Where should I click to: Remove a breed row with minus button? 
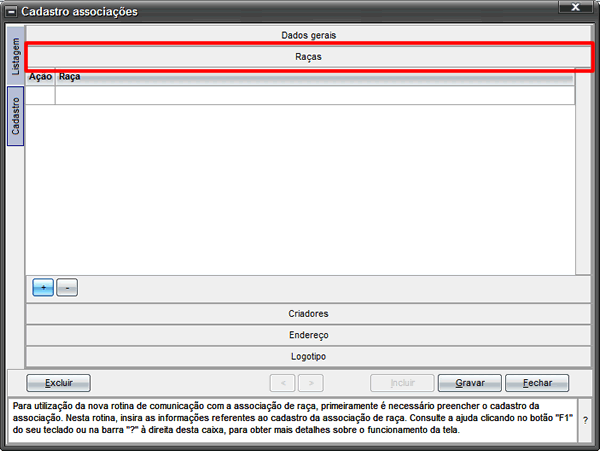pos(67,287)
